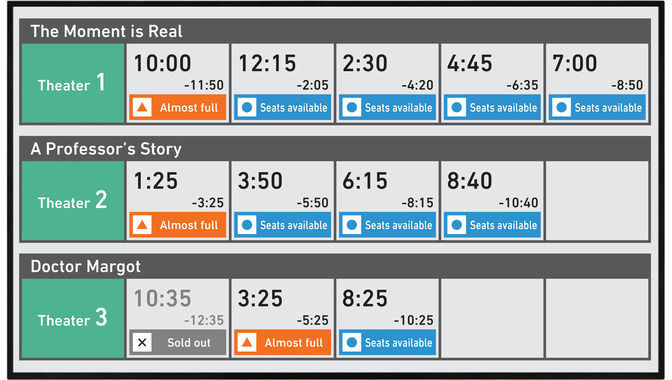Click the blue circle icon for 12:15 showing
The height and width of the screenshot is (380, 672).
click(x=247, y=107)
